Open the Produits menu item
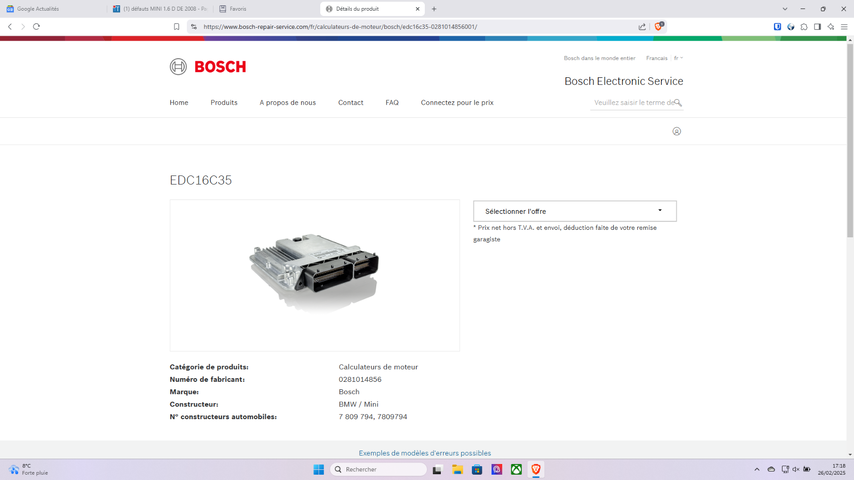This screenshot has height=480, width=854. click(224, 102)
